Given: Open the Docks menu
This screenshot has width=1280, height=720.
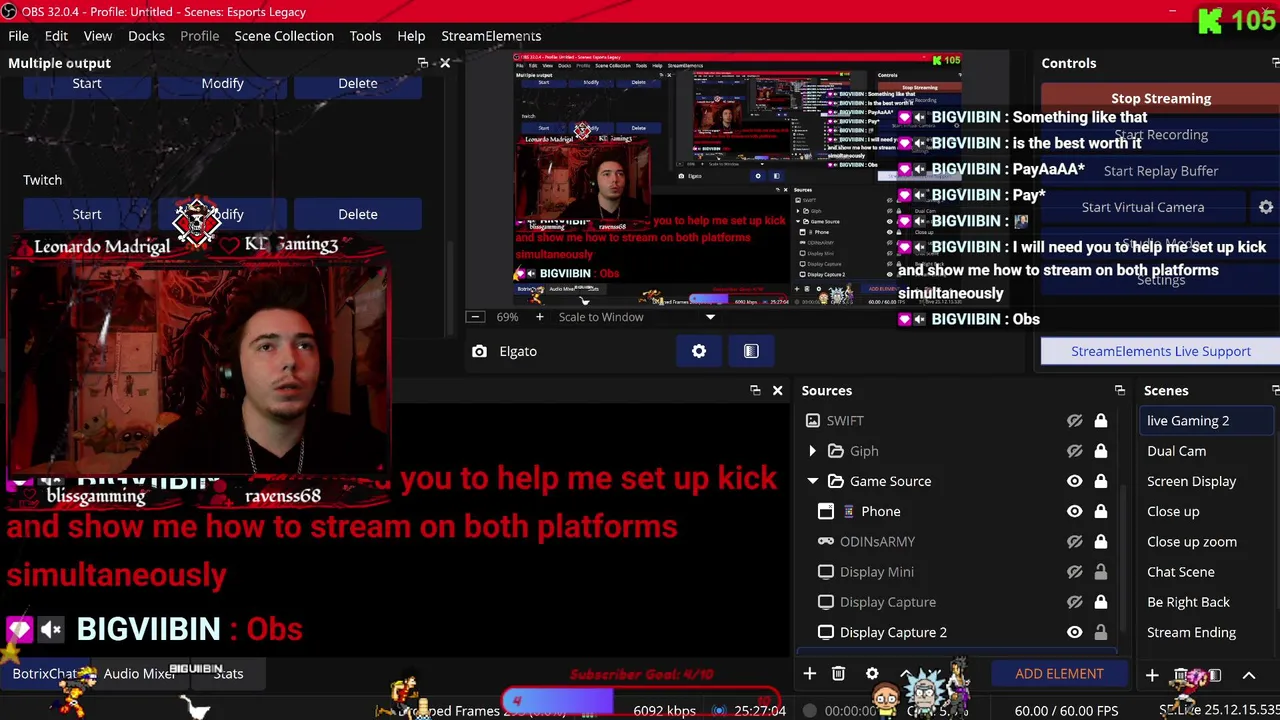Looking at the screenshot, I should [146, 36].
